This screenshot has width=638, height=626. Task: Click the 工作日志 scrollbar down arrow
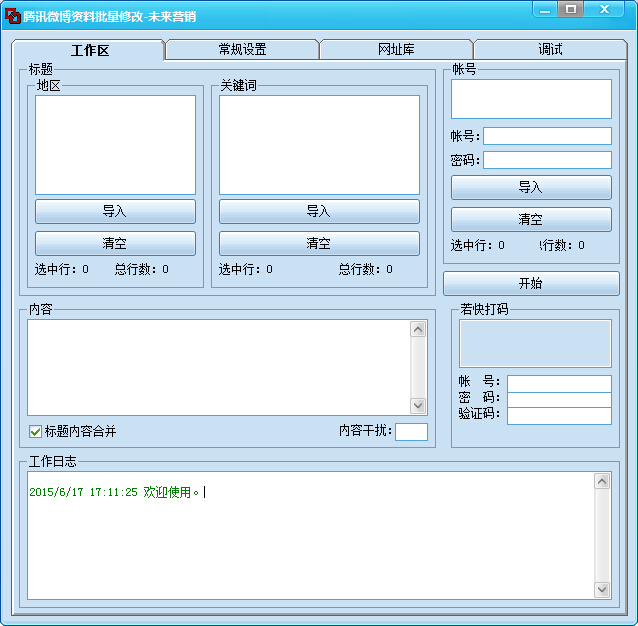[602, 589]
